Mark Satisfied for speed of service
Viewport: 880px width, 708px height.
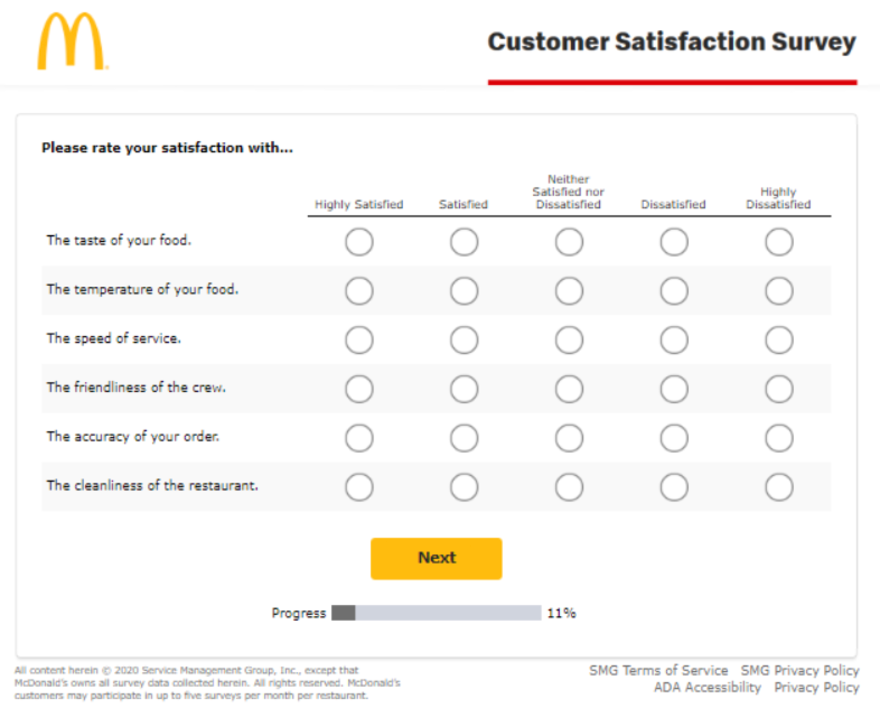coord(464,339)
